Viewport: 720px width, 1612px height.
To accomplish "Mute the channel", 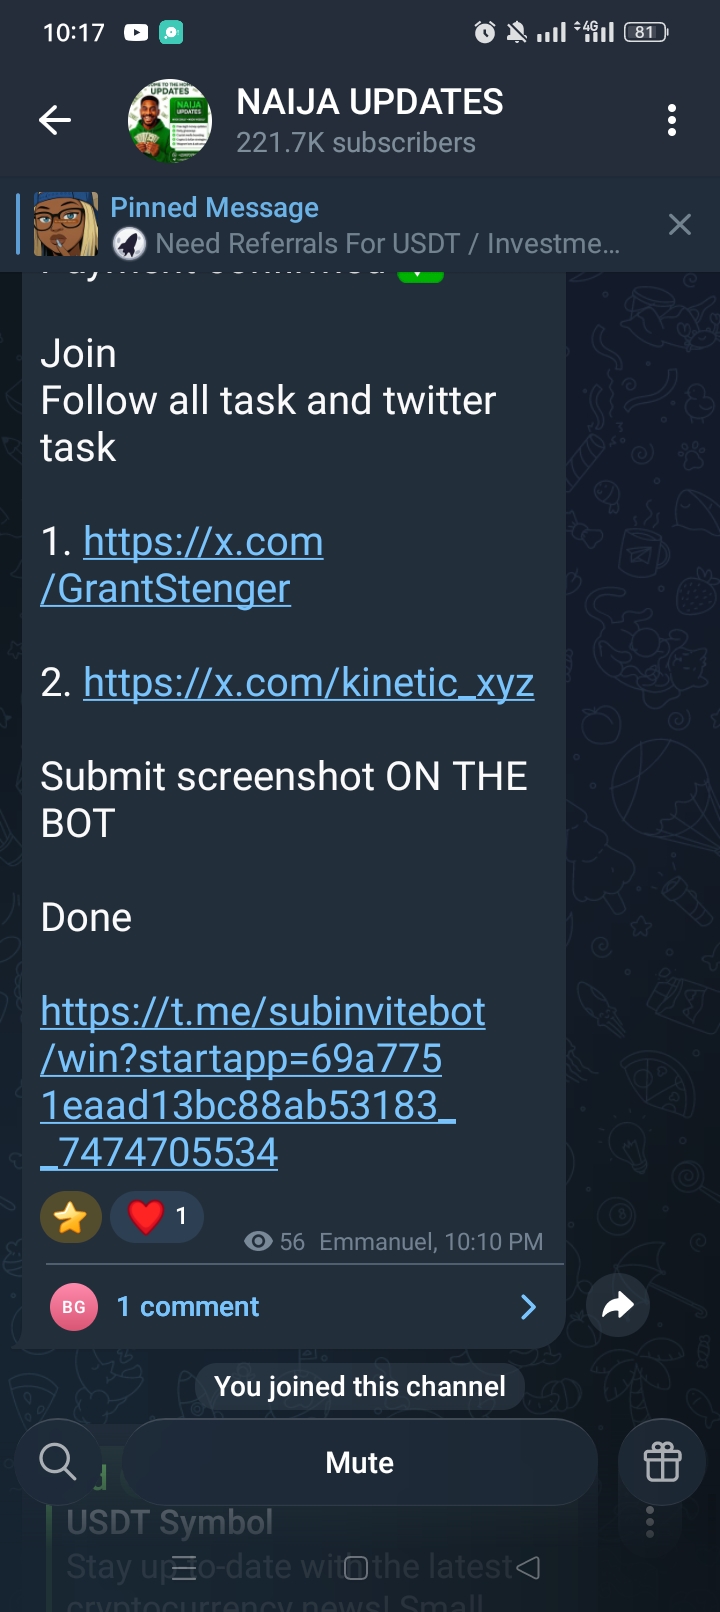I will [x=360, y=1462].
